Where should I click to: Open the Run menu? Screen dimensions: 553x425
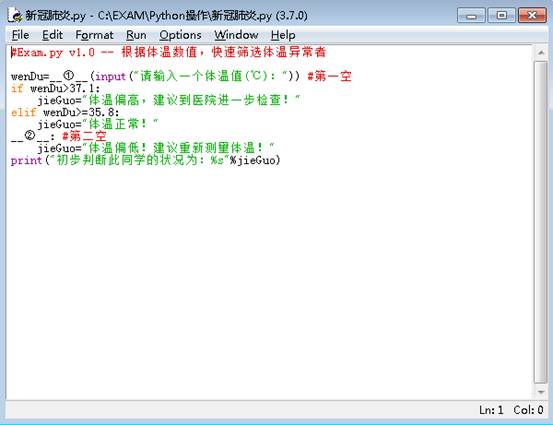pyautogui.click(x=136, y=35)
